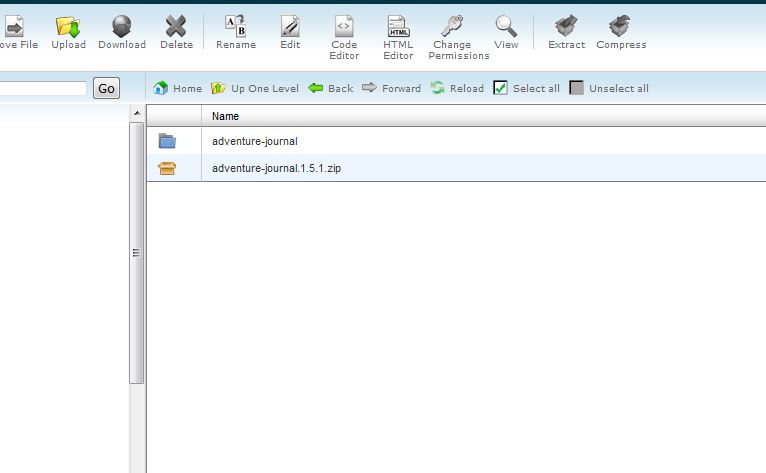The image size is (766, 473).
Task: Select the adventure-journal folder
Action: point(254,141)
